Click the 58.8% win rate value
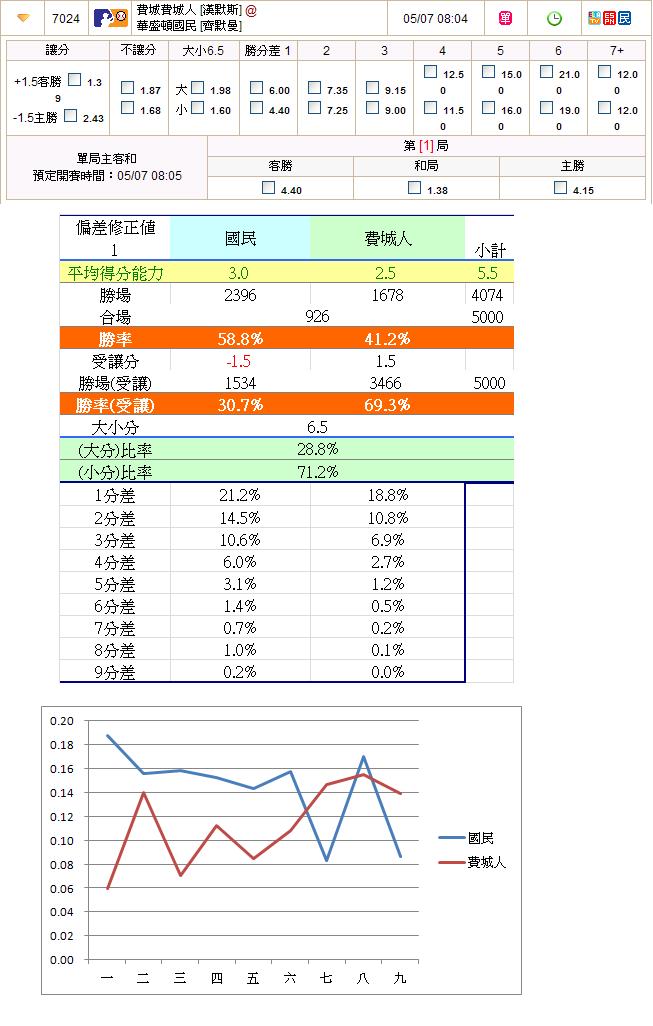This screenshot has width=653, height=1026. [x=240, y=339]
